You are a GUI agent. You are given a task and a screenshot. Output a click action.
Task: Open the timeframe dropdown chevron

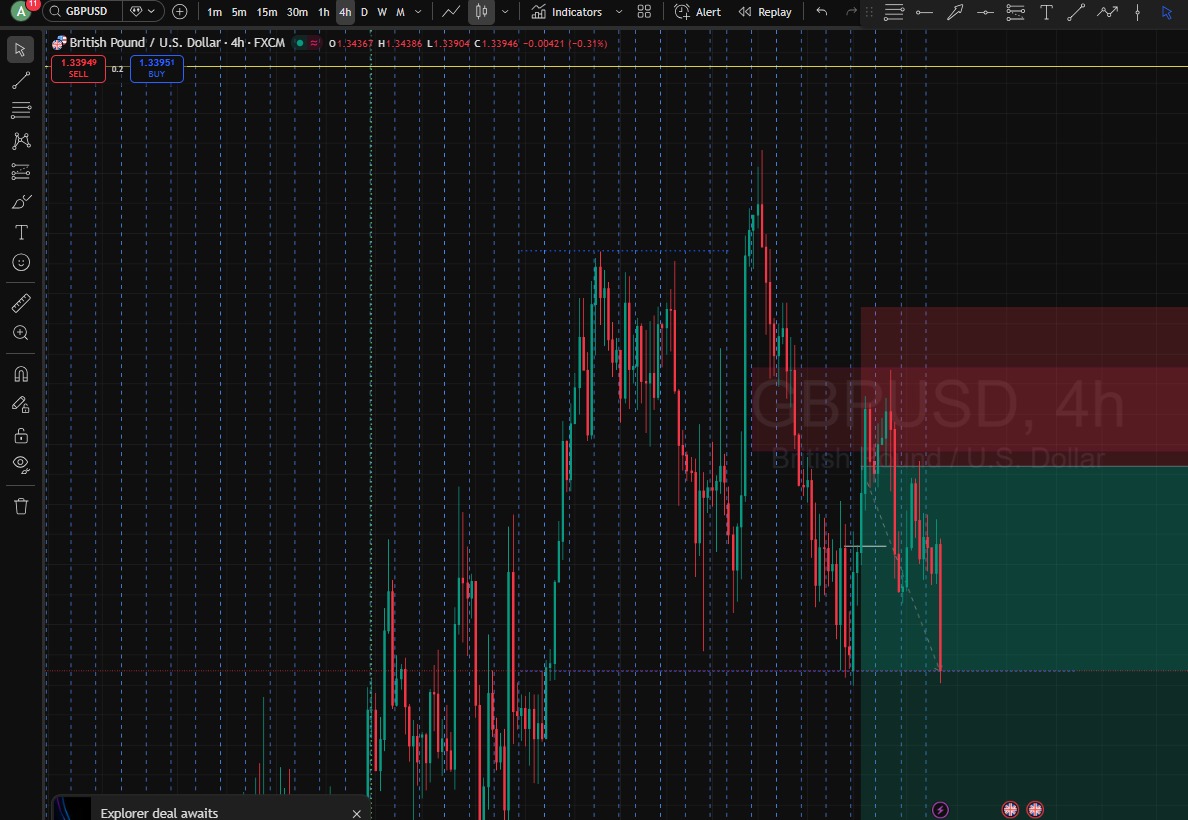417,12
